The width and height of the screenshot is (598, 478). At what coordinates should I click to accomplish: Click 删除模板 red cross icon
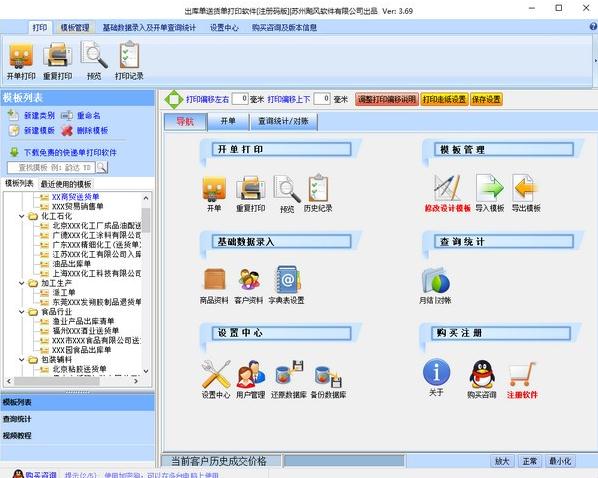[x=67, y=131]
